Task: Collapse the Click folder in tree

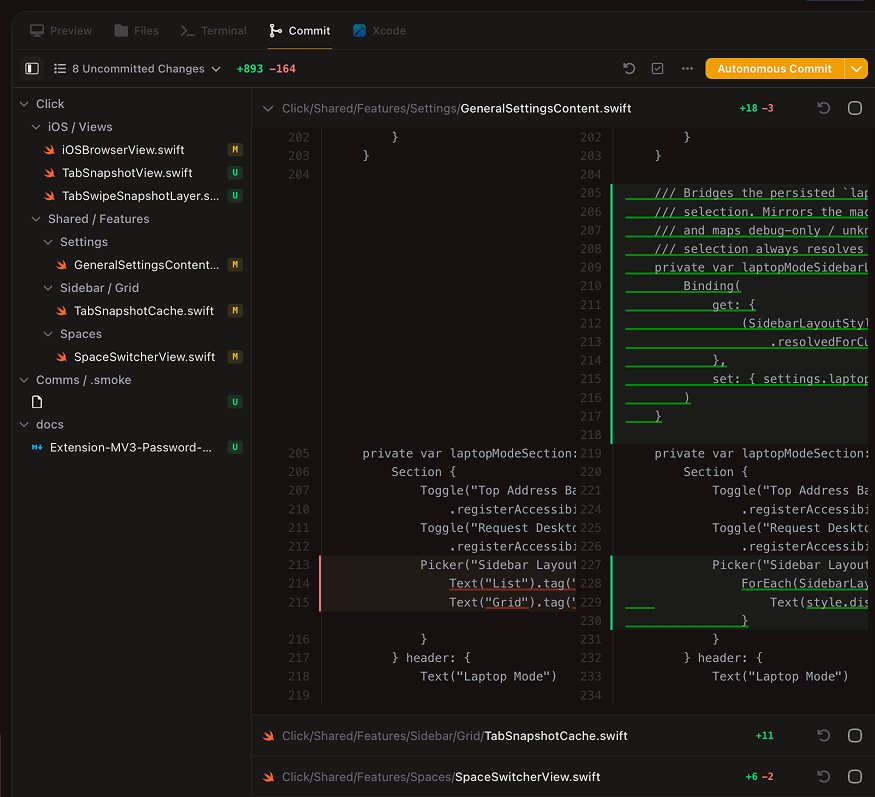Action: point(24,104)
